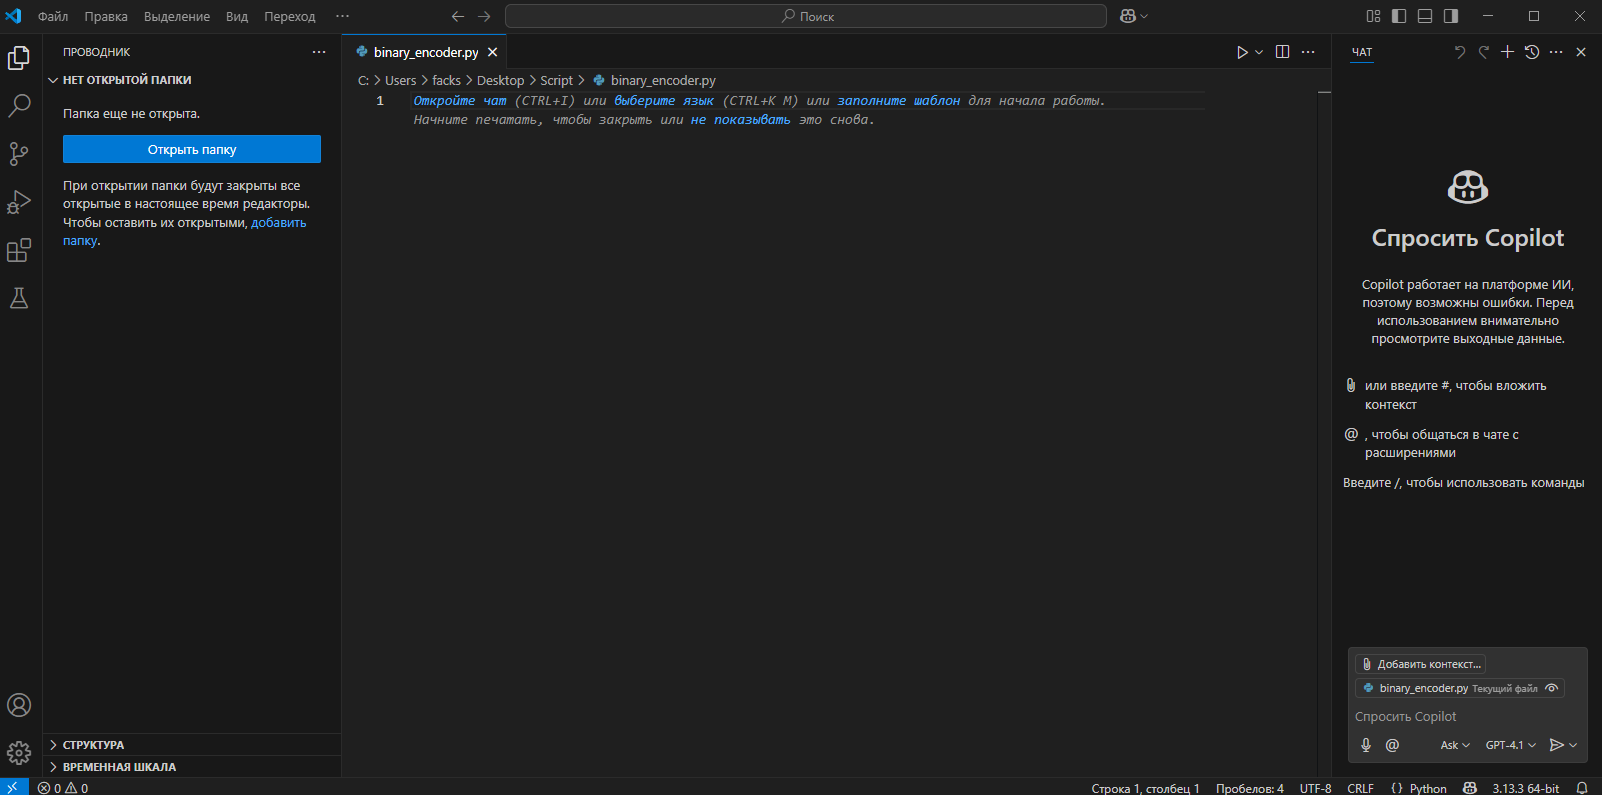1602x795 pixels.
Task: Click the добавить папку link
Action: click(278, 223)
